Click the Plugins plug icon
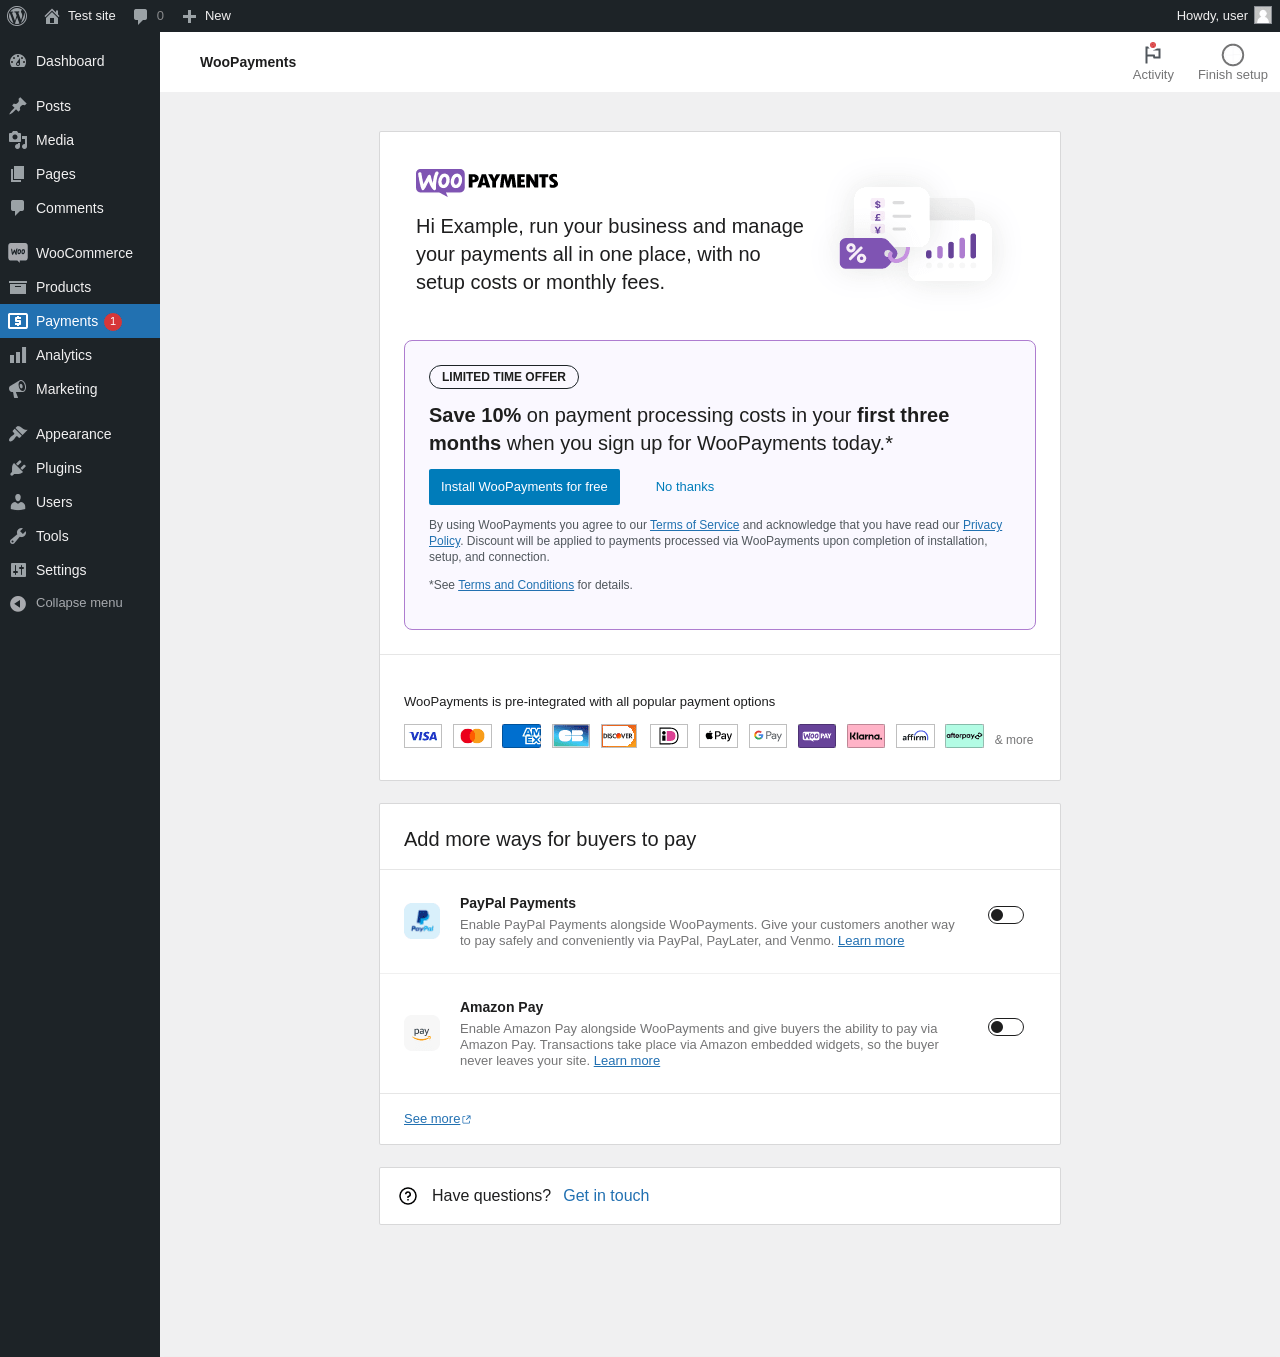Image resolution: width=1280 pixels, height=1357 pixels. (18, 468)
